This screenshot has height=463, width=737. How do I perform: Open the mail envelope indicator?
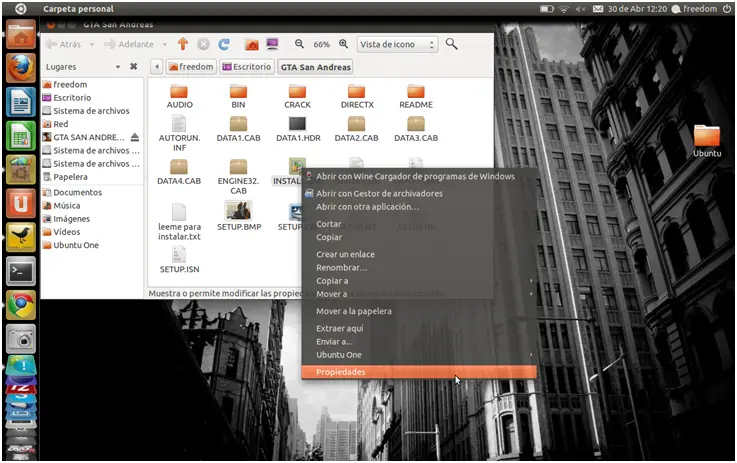[x=598, y=9]
